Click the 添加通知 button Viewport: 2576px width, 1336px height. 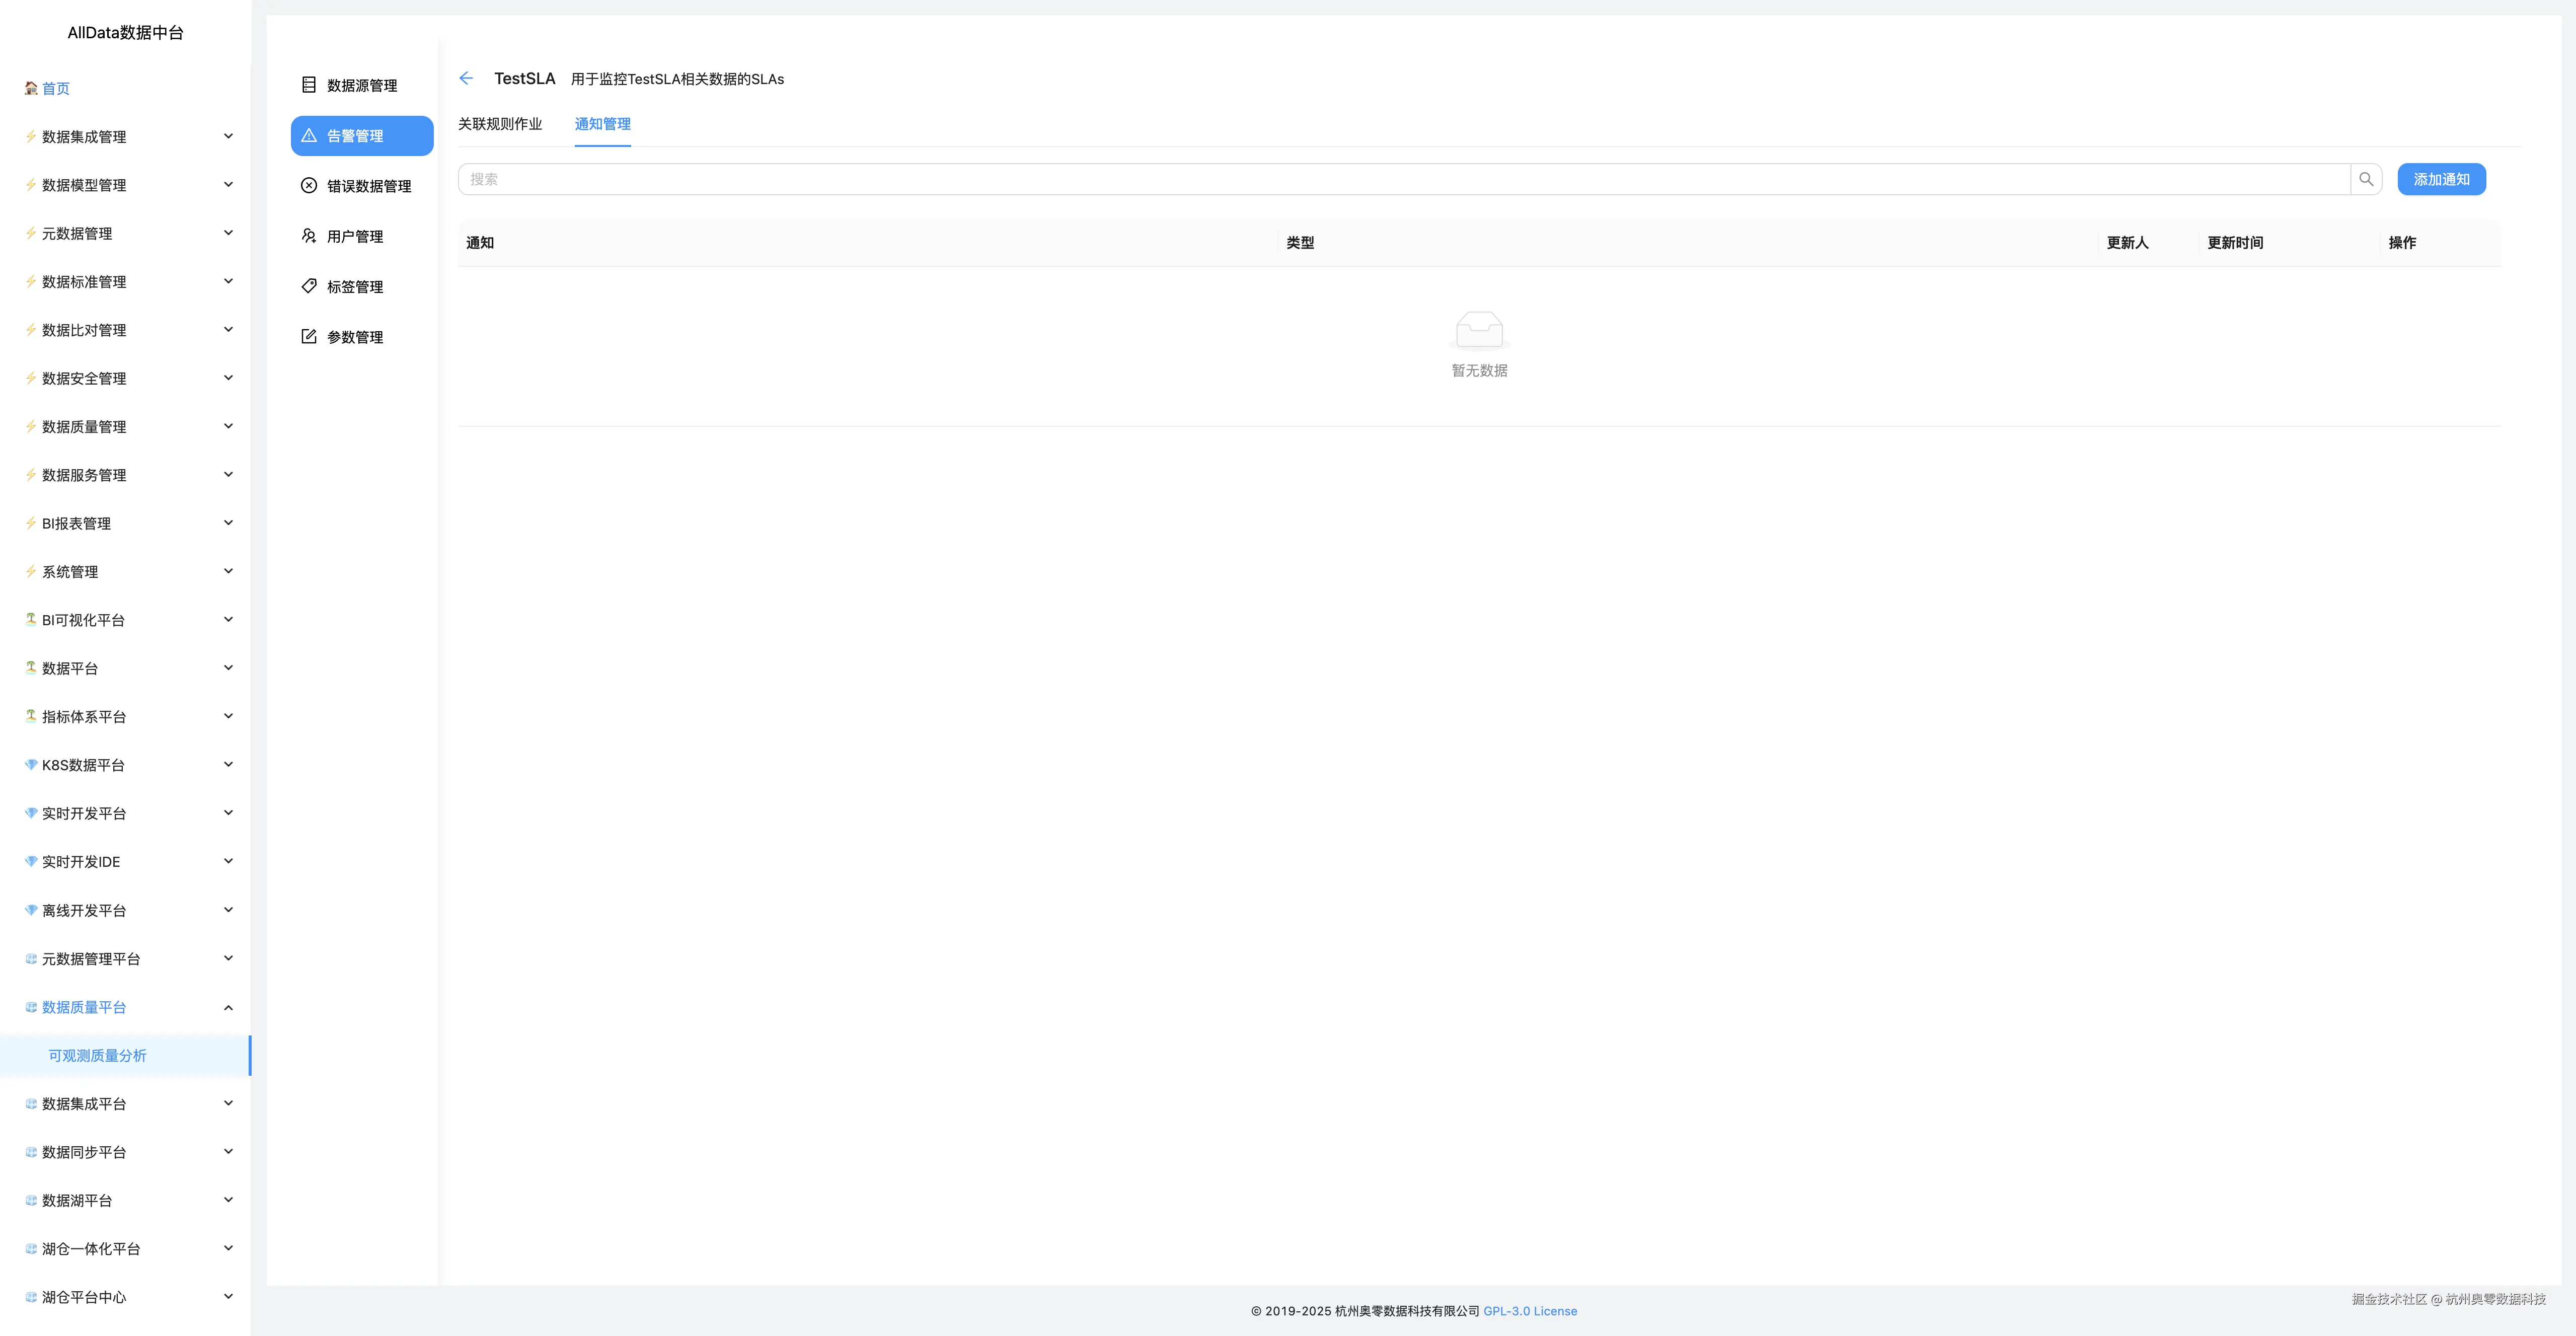click(2441, 179)
